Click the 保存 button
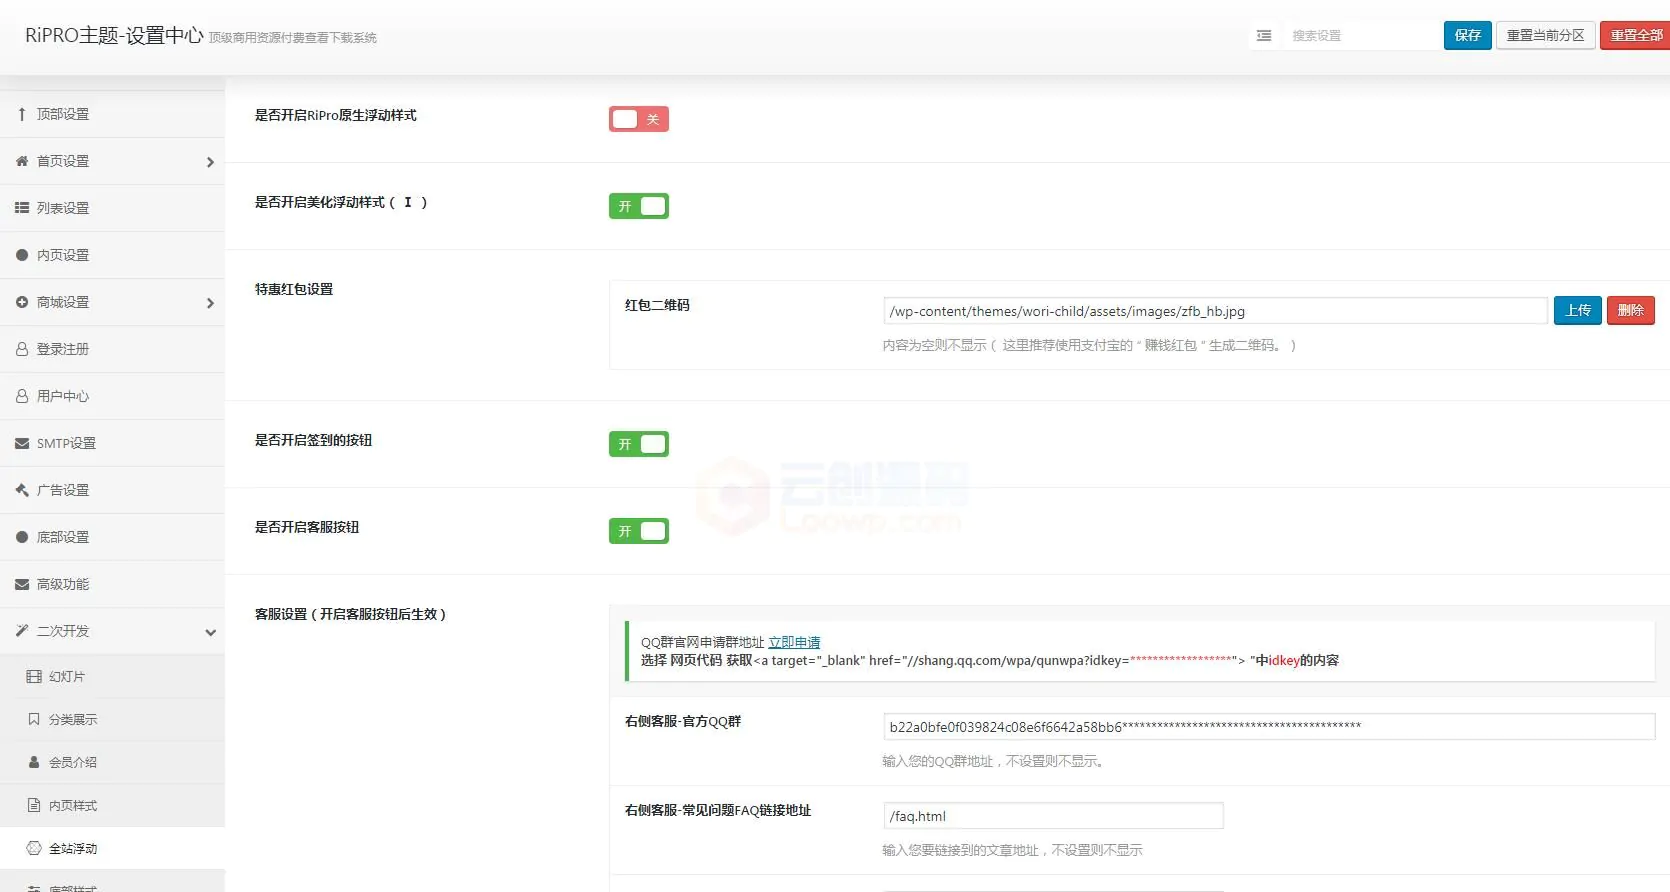The height and width of the screenshot is (892, 1670). (1468, 35)
